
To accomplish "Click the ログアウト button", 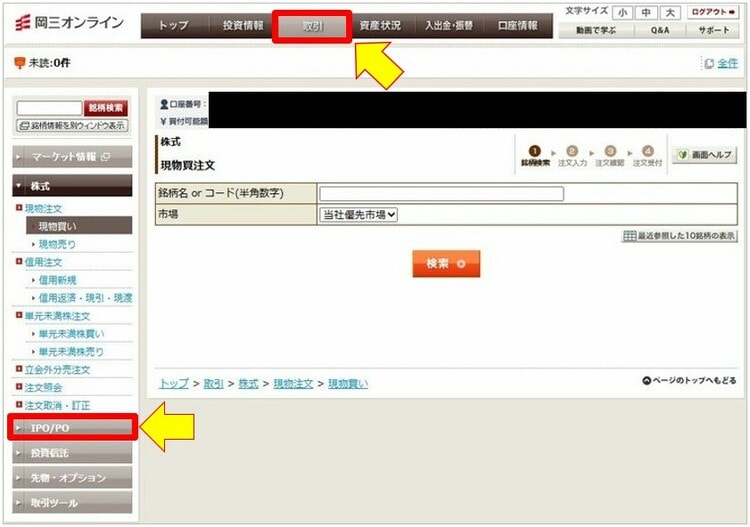I will (713, 12).
